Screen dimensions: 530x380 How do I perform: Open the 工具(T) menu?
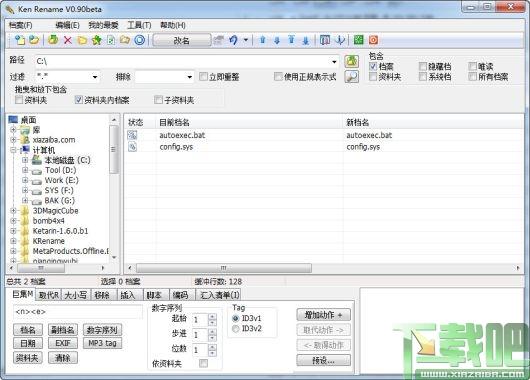click(x=139, y=25)
